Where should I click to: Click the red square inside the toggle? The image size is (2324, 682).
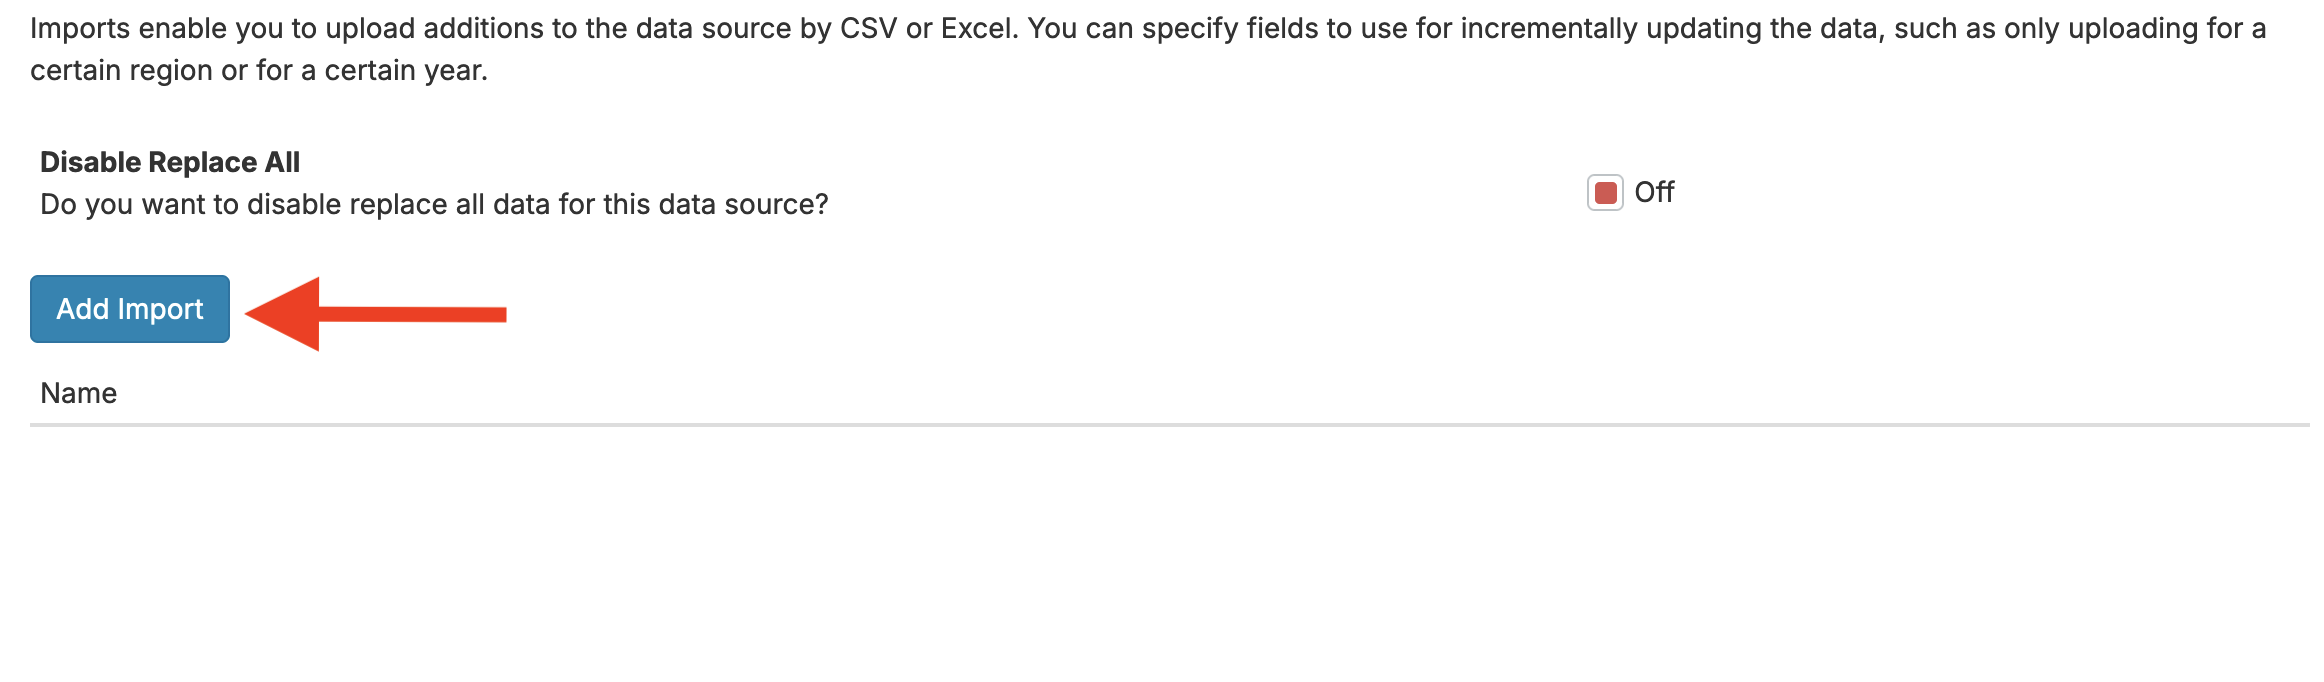(1606, 193)
